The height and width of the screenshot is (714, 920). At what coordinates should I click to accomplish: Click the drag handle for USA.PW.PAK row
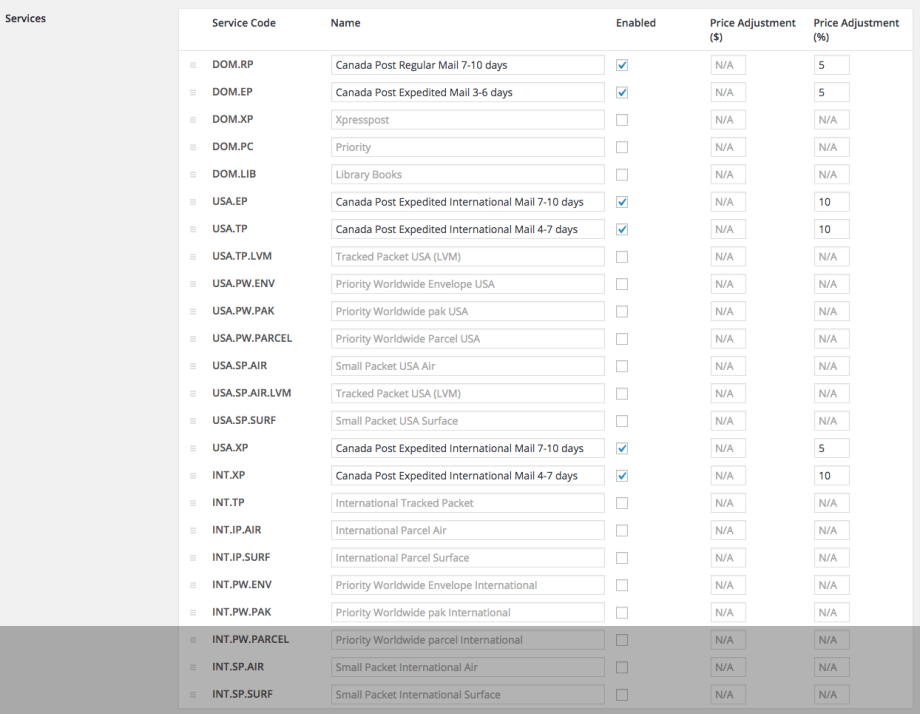click(x=193, y=312)
